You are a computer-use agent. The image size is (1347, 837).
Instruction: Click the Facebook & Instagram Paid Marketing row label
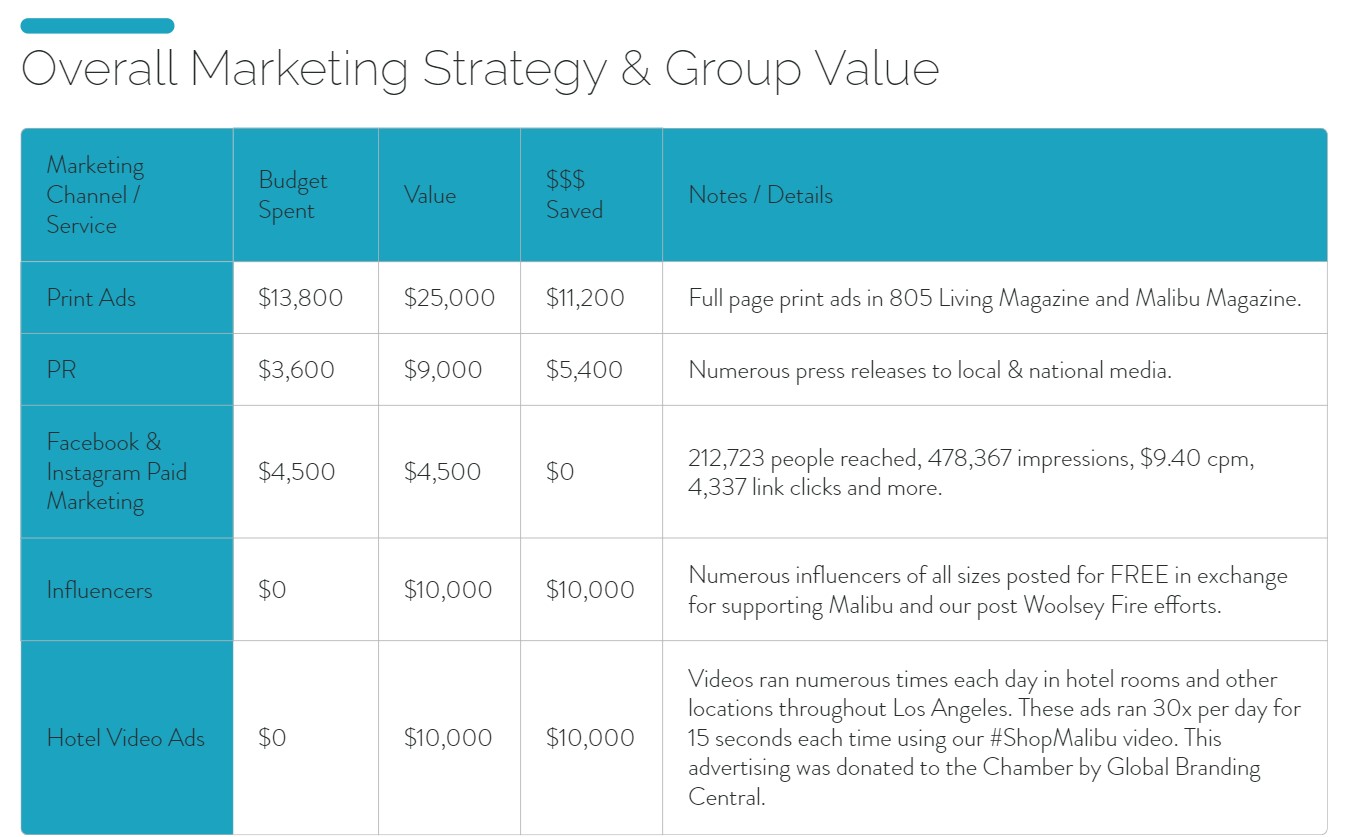(127, 472)
